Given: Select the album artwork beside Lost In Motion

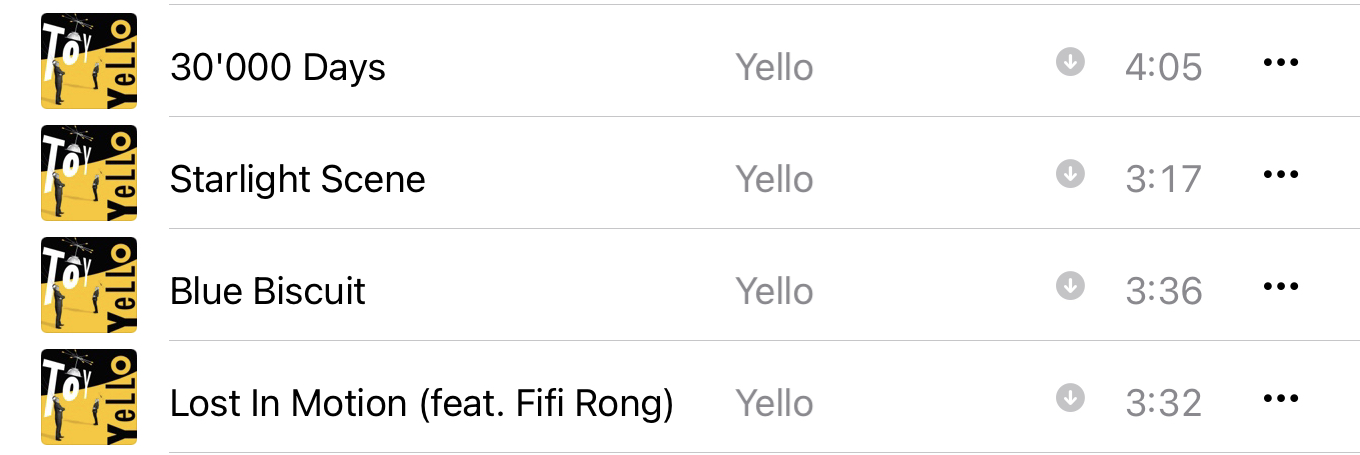Looking at the screenshot, I should [89, 397].
